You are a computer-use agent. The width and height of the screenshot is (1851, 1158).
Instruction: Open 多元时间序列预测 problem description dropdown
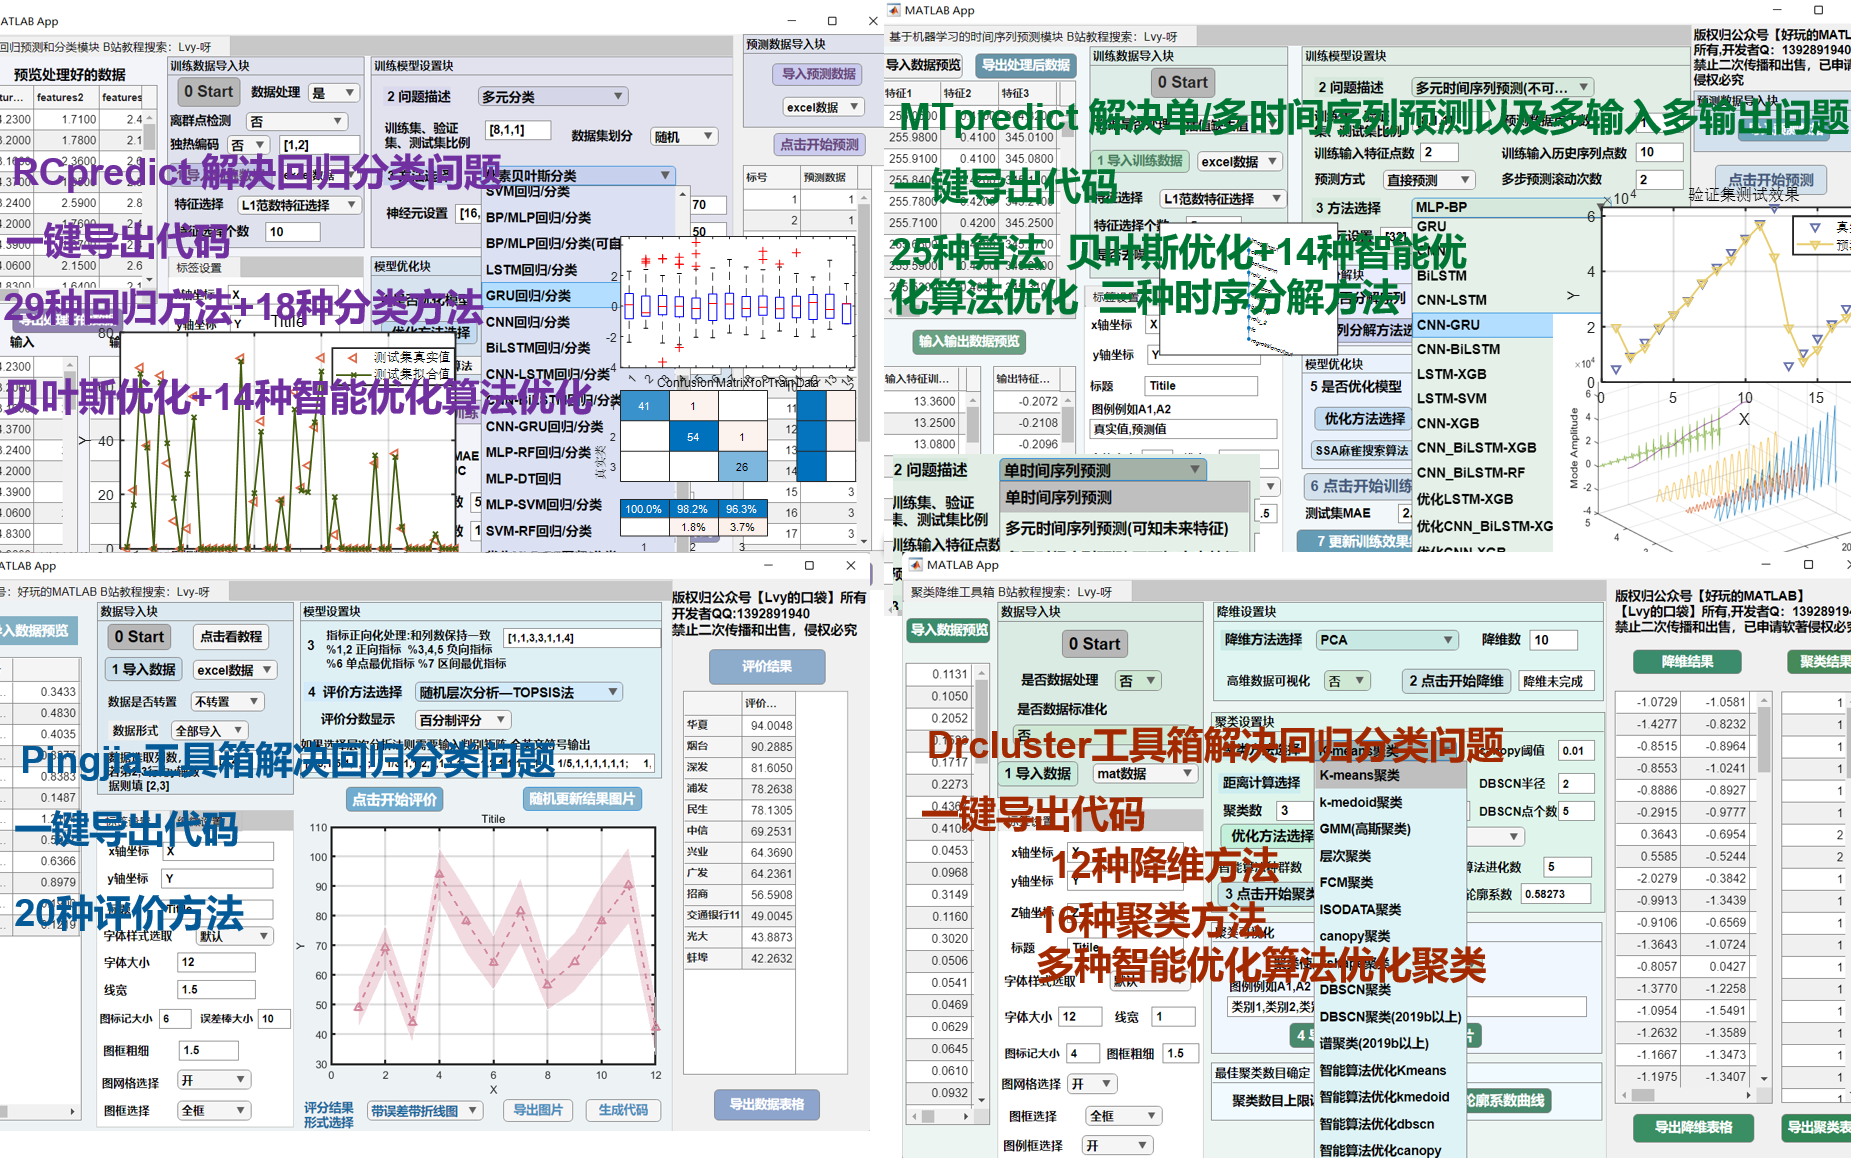(1503, 88)
